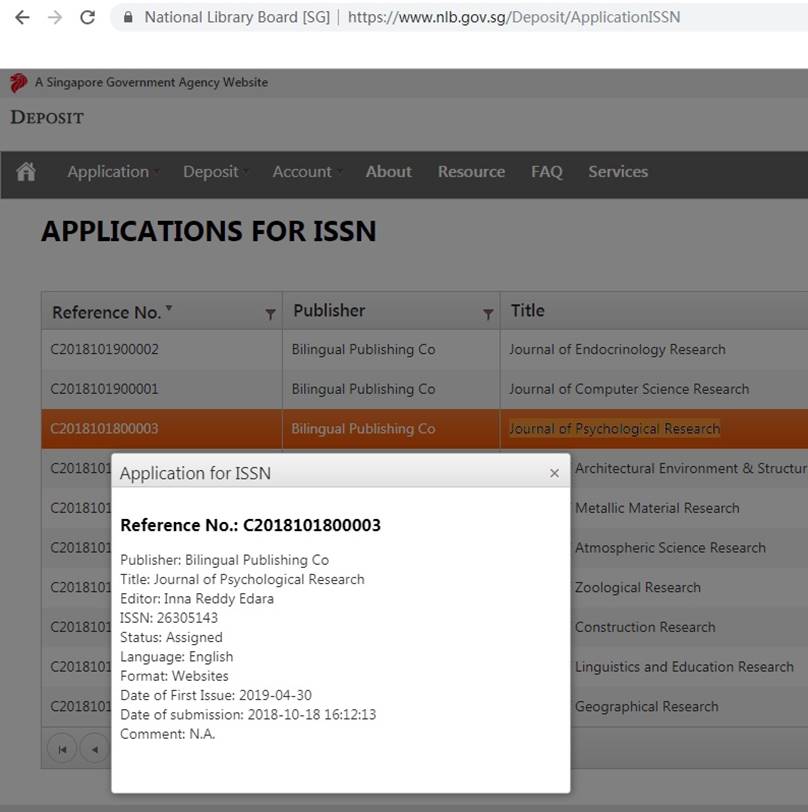Close the Application for ISSN dialog

pos(554,473)
